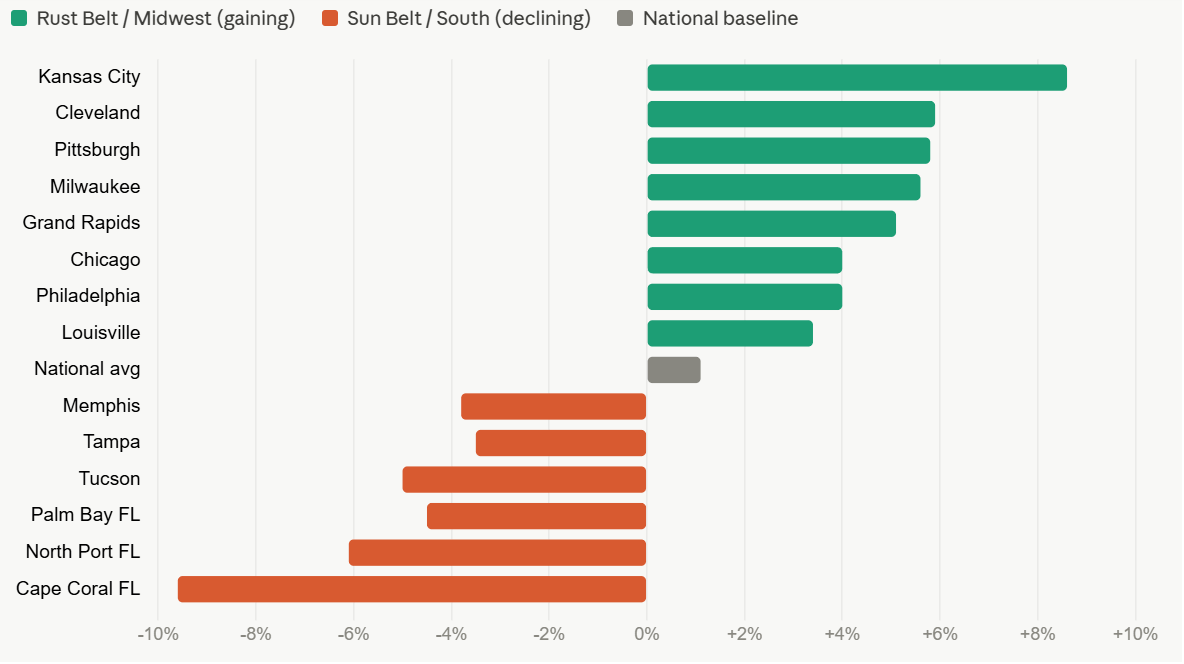Select the Cleveland green bar

791,114
